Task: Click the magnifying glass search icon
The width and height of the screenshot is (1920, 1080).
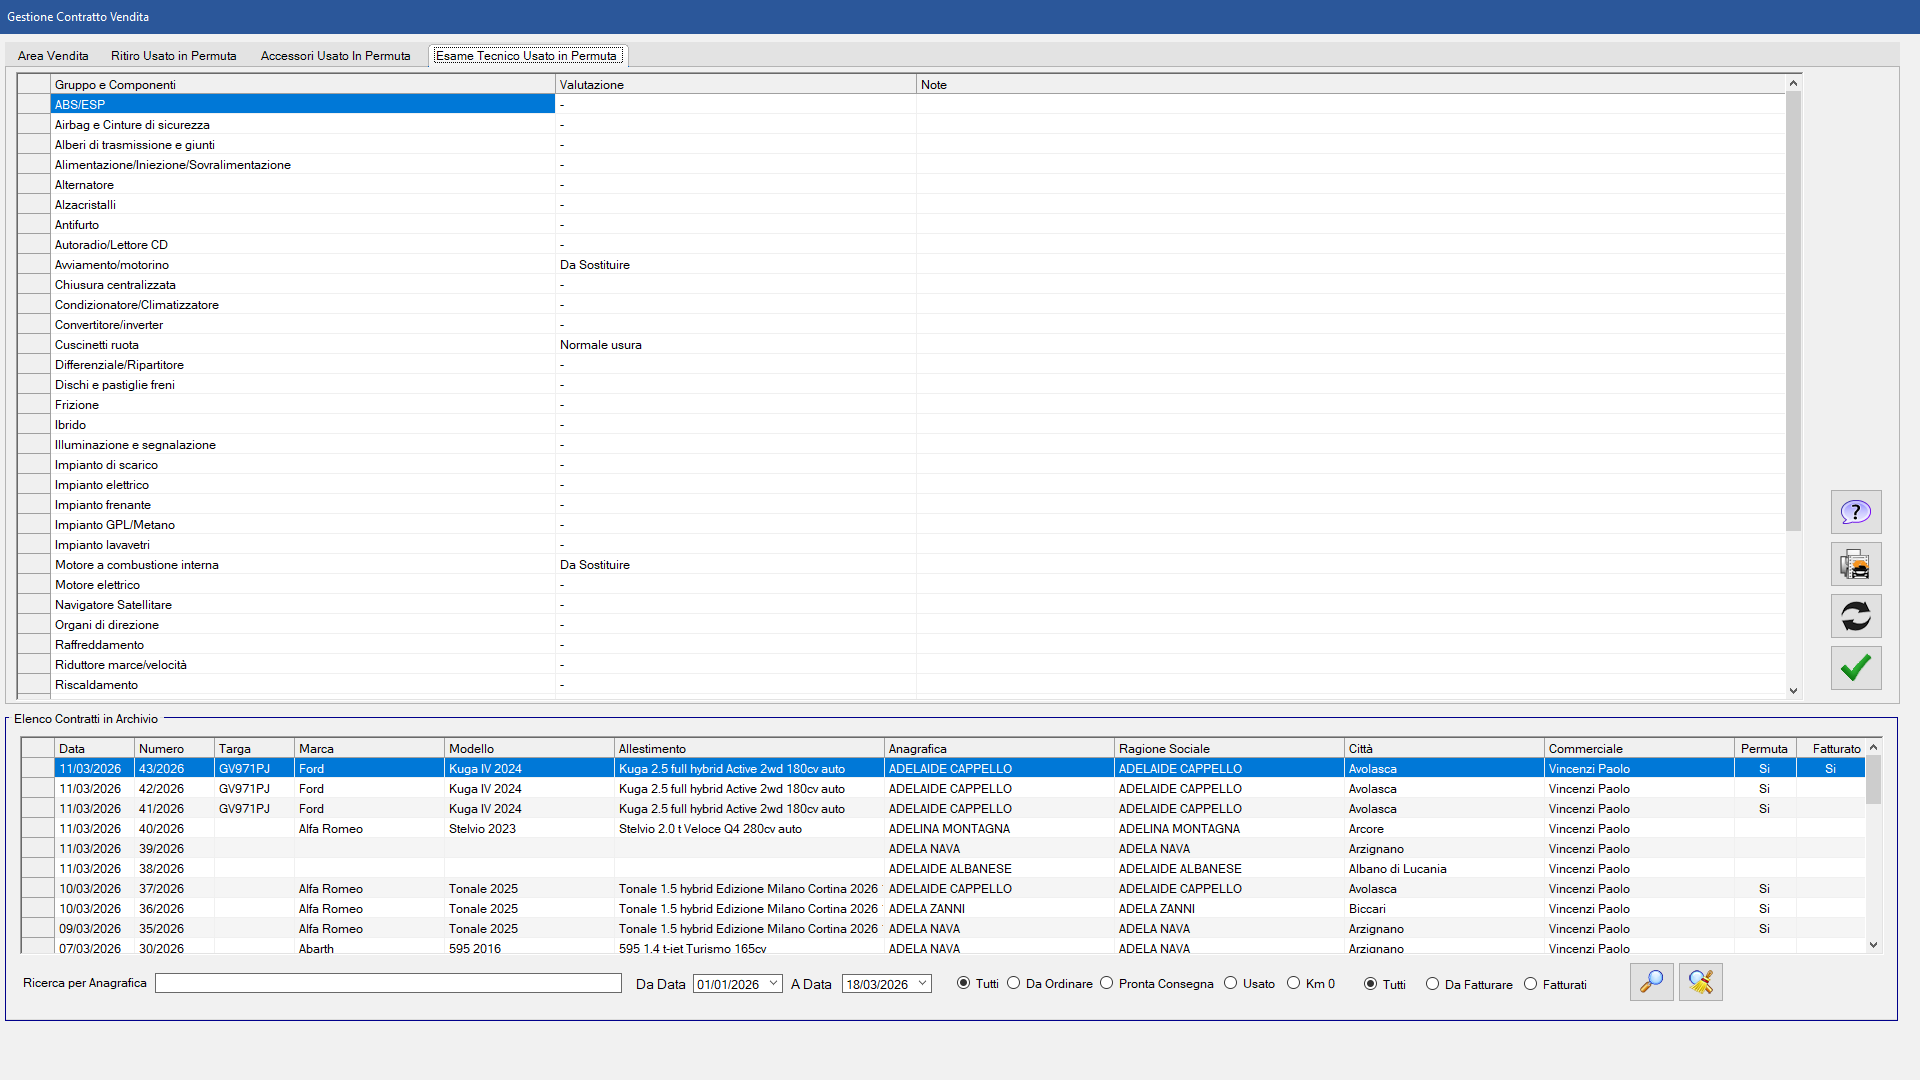Action: (x=1651, y=982)
